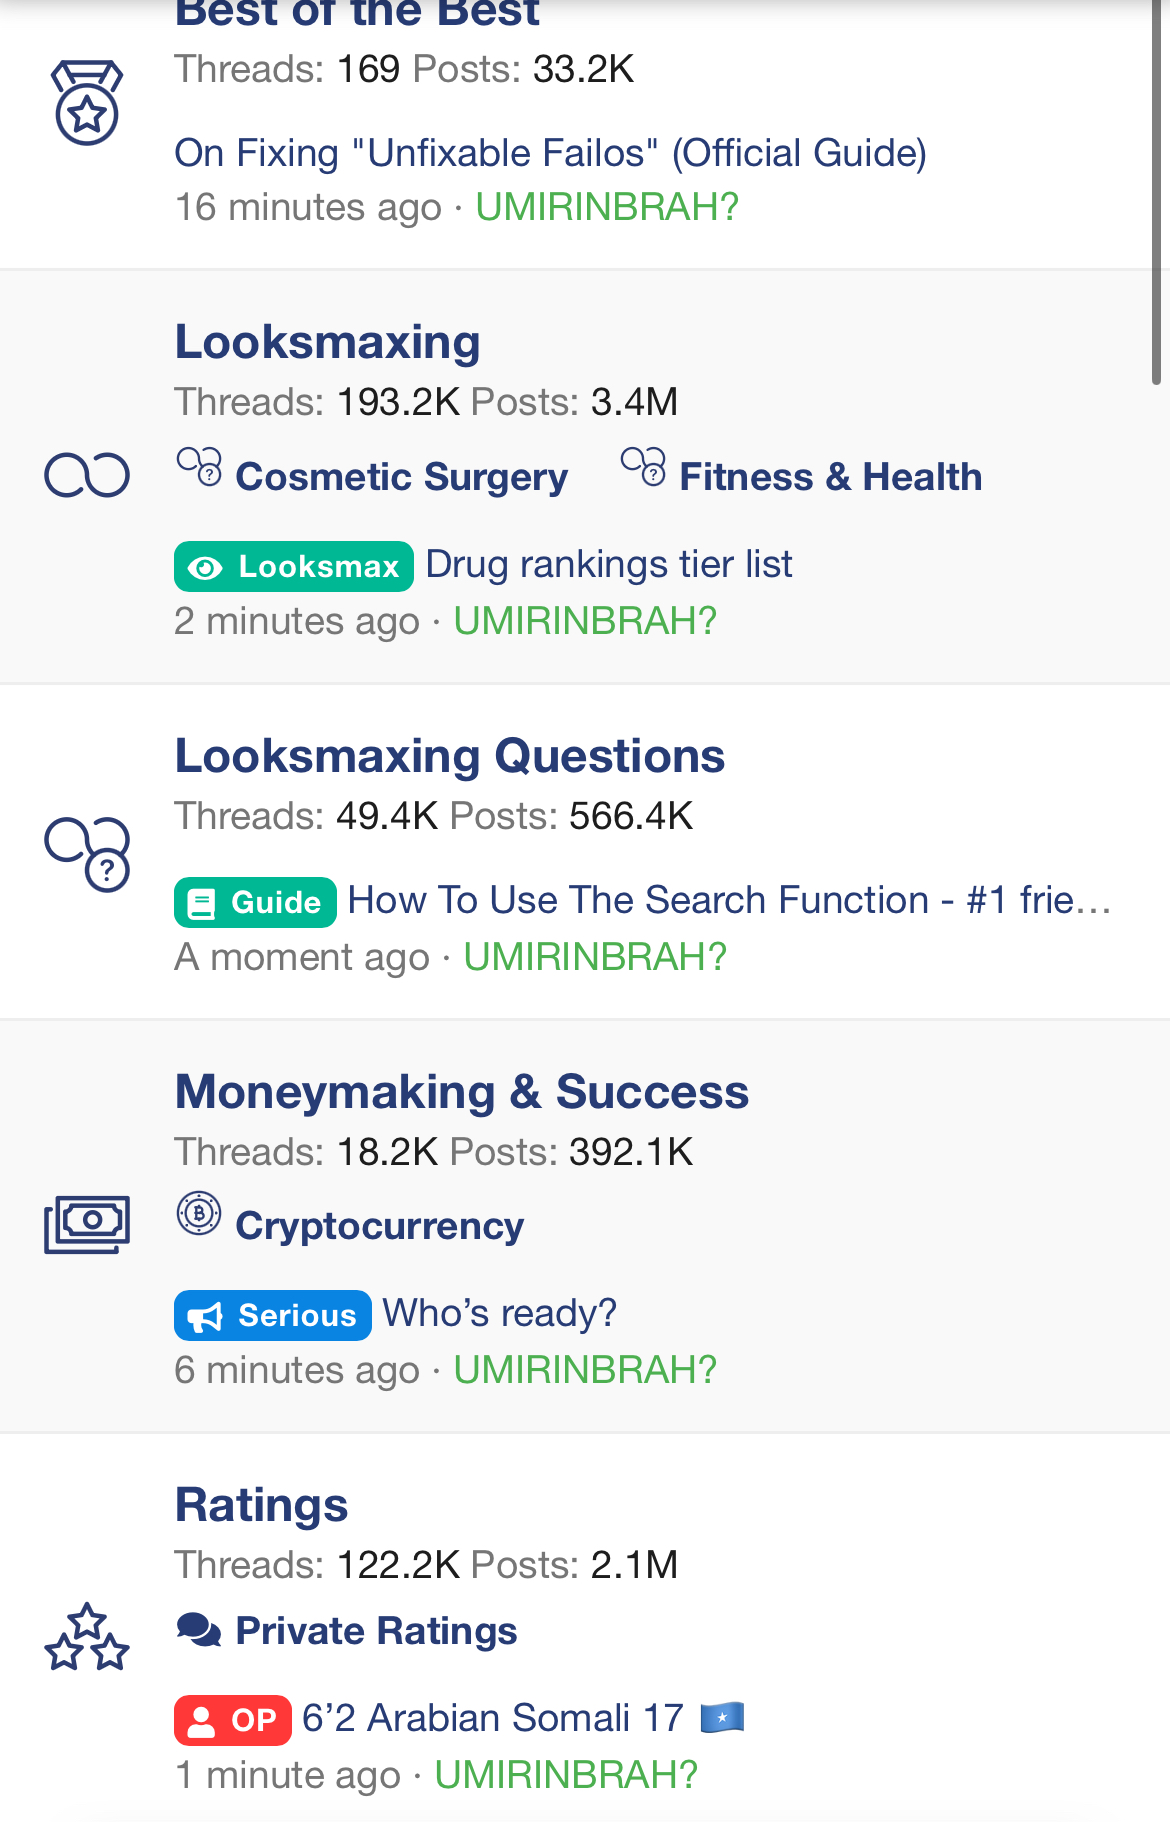Click the Moneymaking cash bills icon
Image resolution: width=1170 pixels, height=1822 pixels.
point(87,1223)
